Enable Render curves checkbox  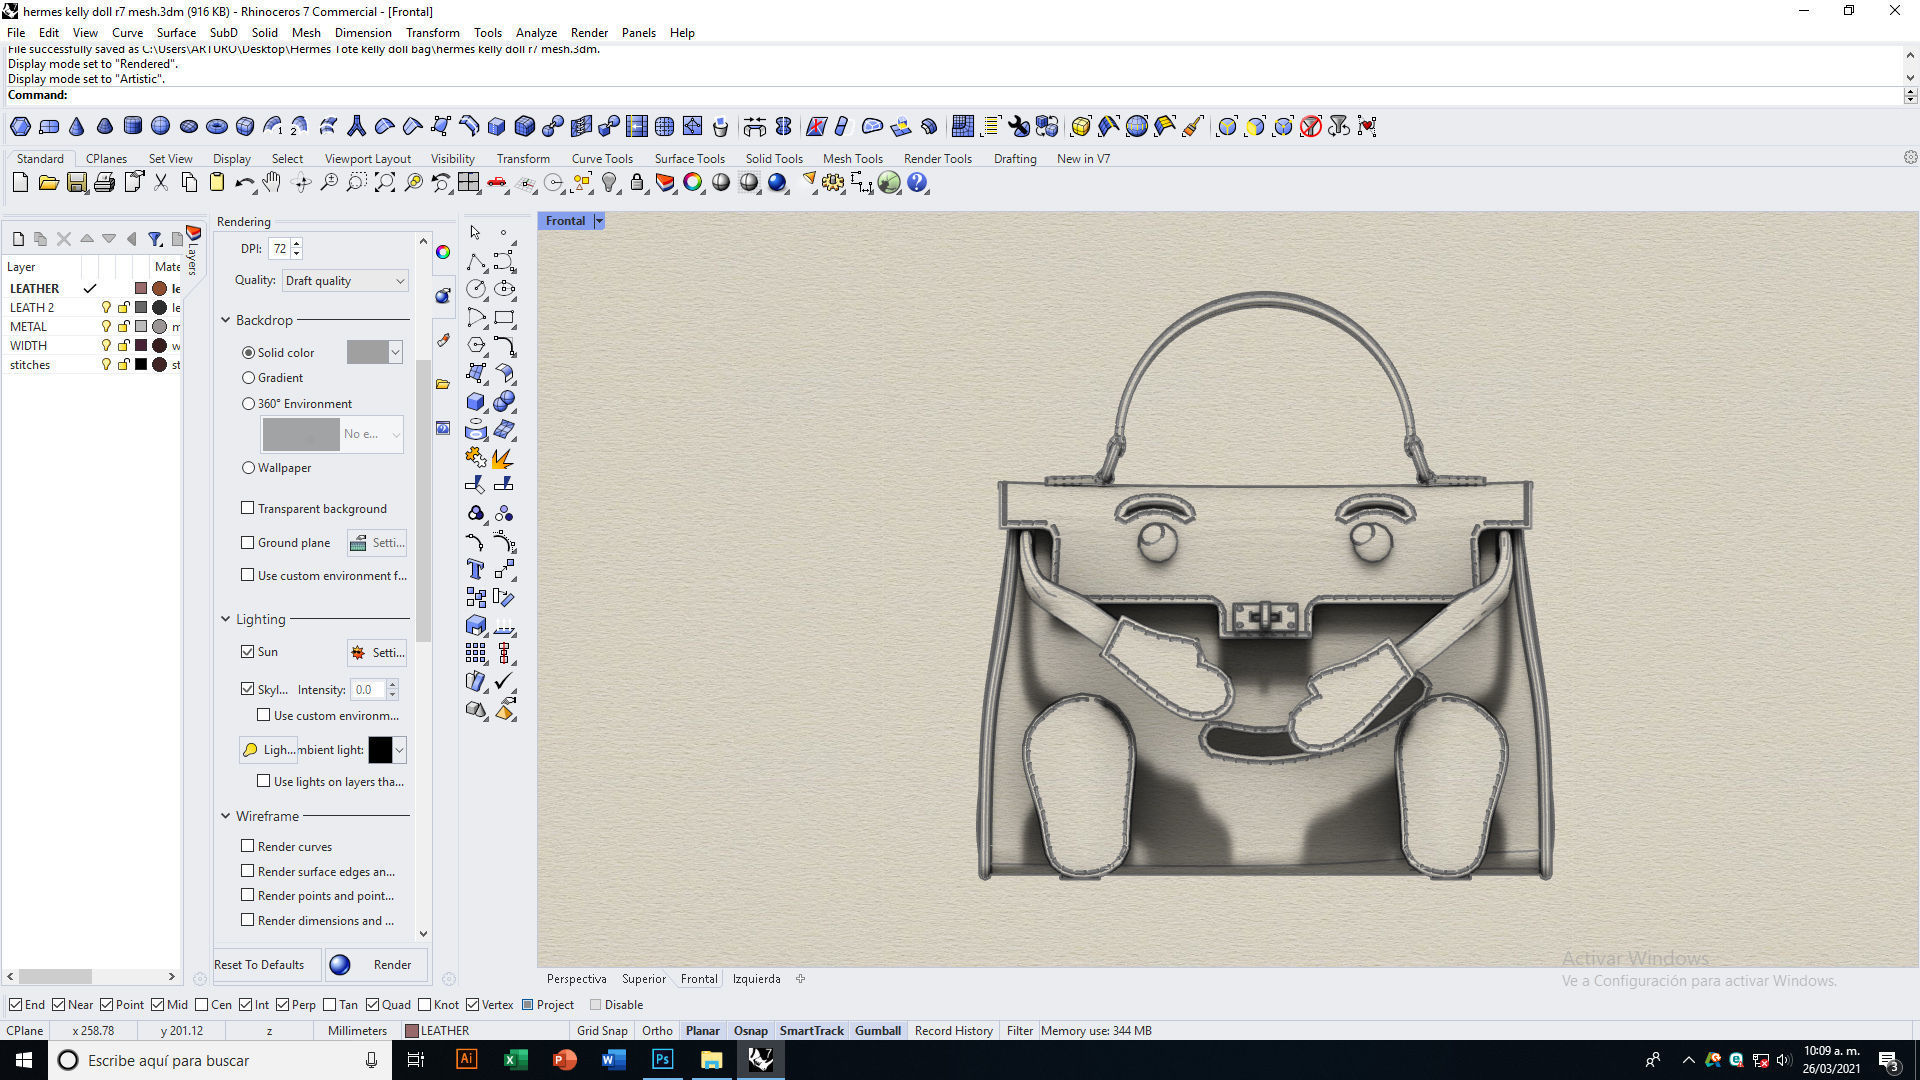click(247, 846)
